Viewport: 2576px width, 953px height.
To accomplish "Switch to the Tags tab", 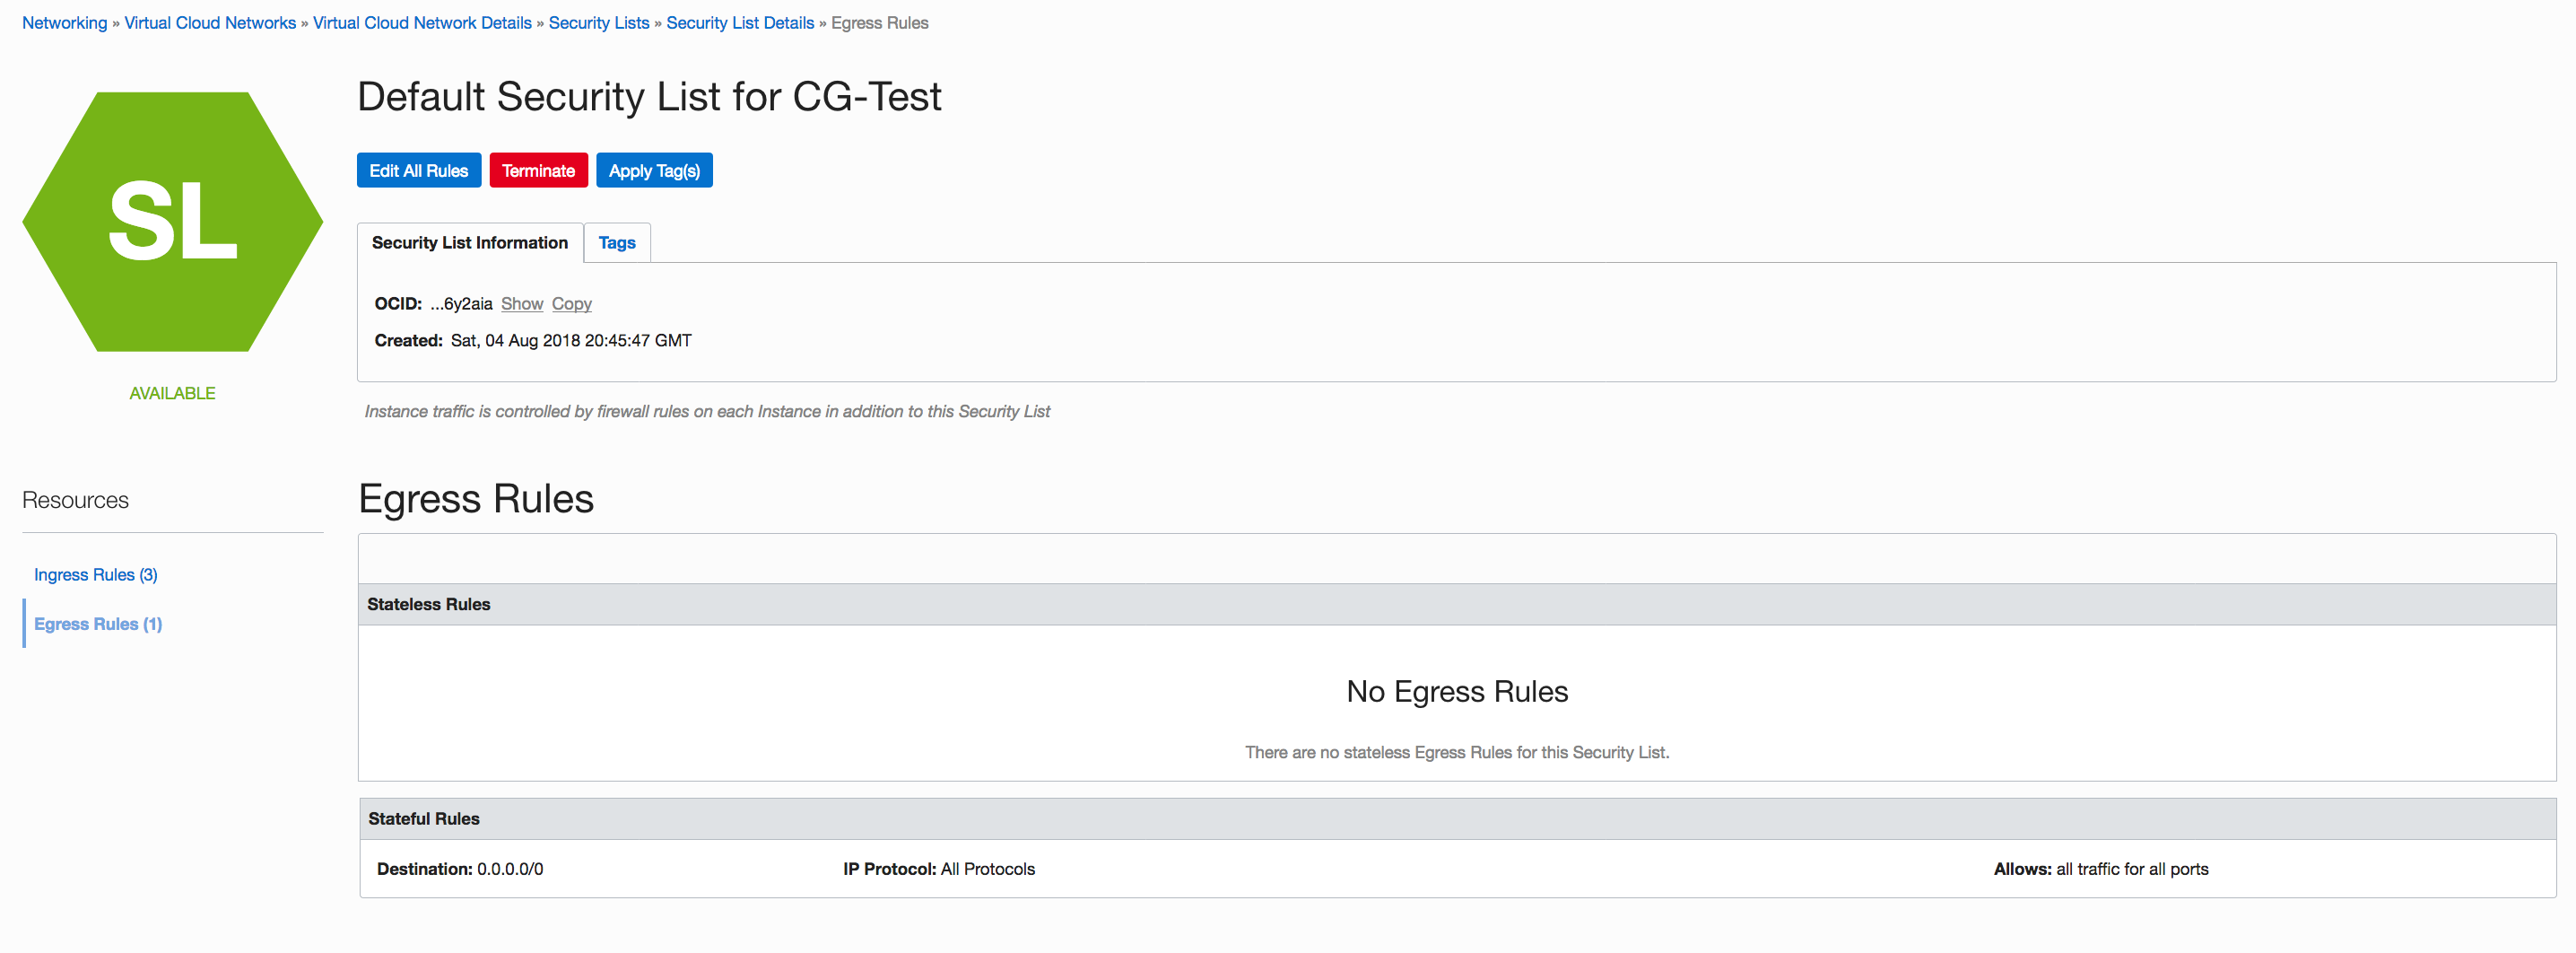I will 617,243.
